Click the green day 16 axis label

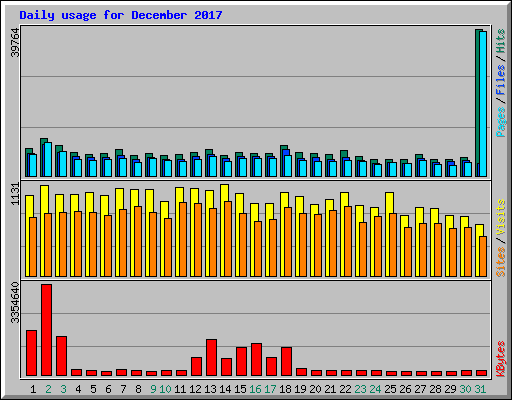[255, 389]
